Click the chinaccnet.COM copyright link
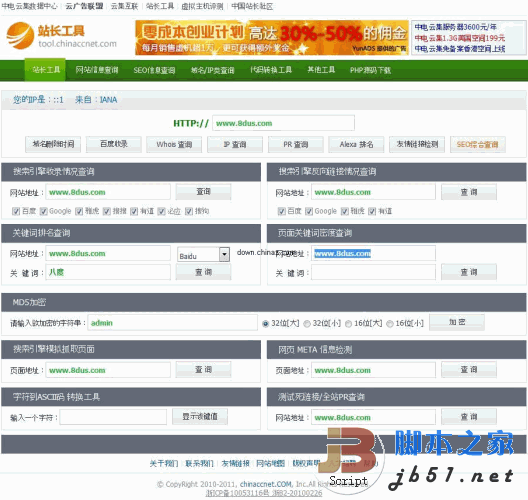 click(x=266, y=484)
